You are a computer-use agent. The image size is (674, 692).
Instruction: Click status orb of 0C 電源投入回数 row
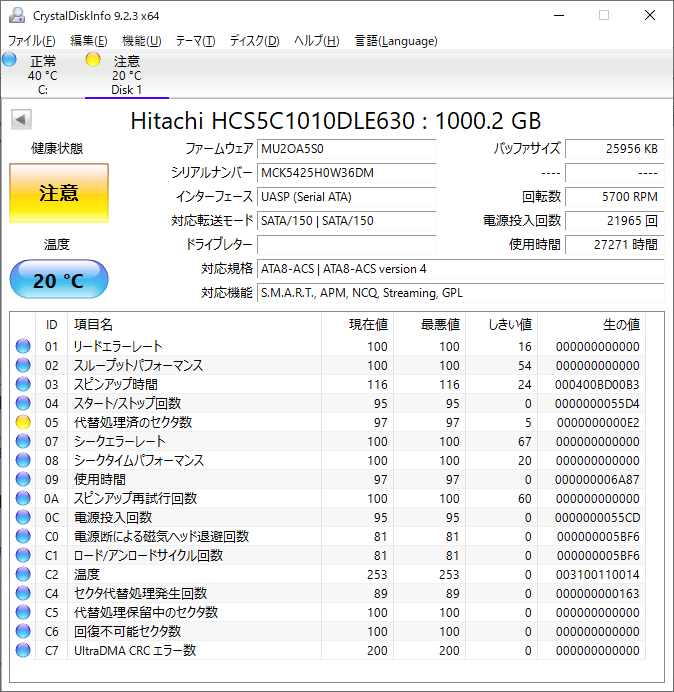[23, 517]
